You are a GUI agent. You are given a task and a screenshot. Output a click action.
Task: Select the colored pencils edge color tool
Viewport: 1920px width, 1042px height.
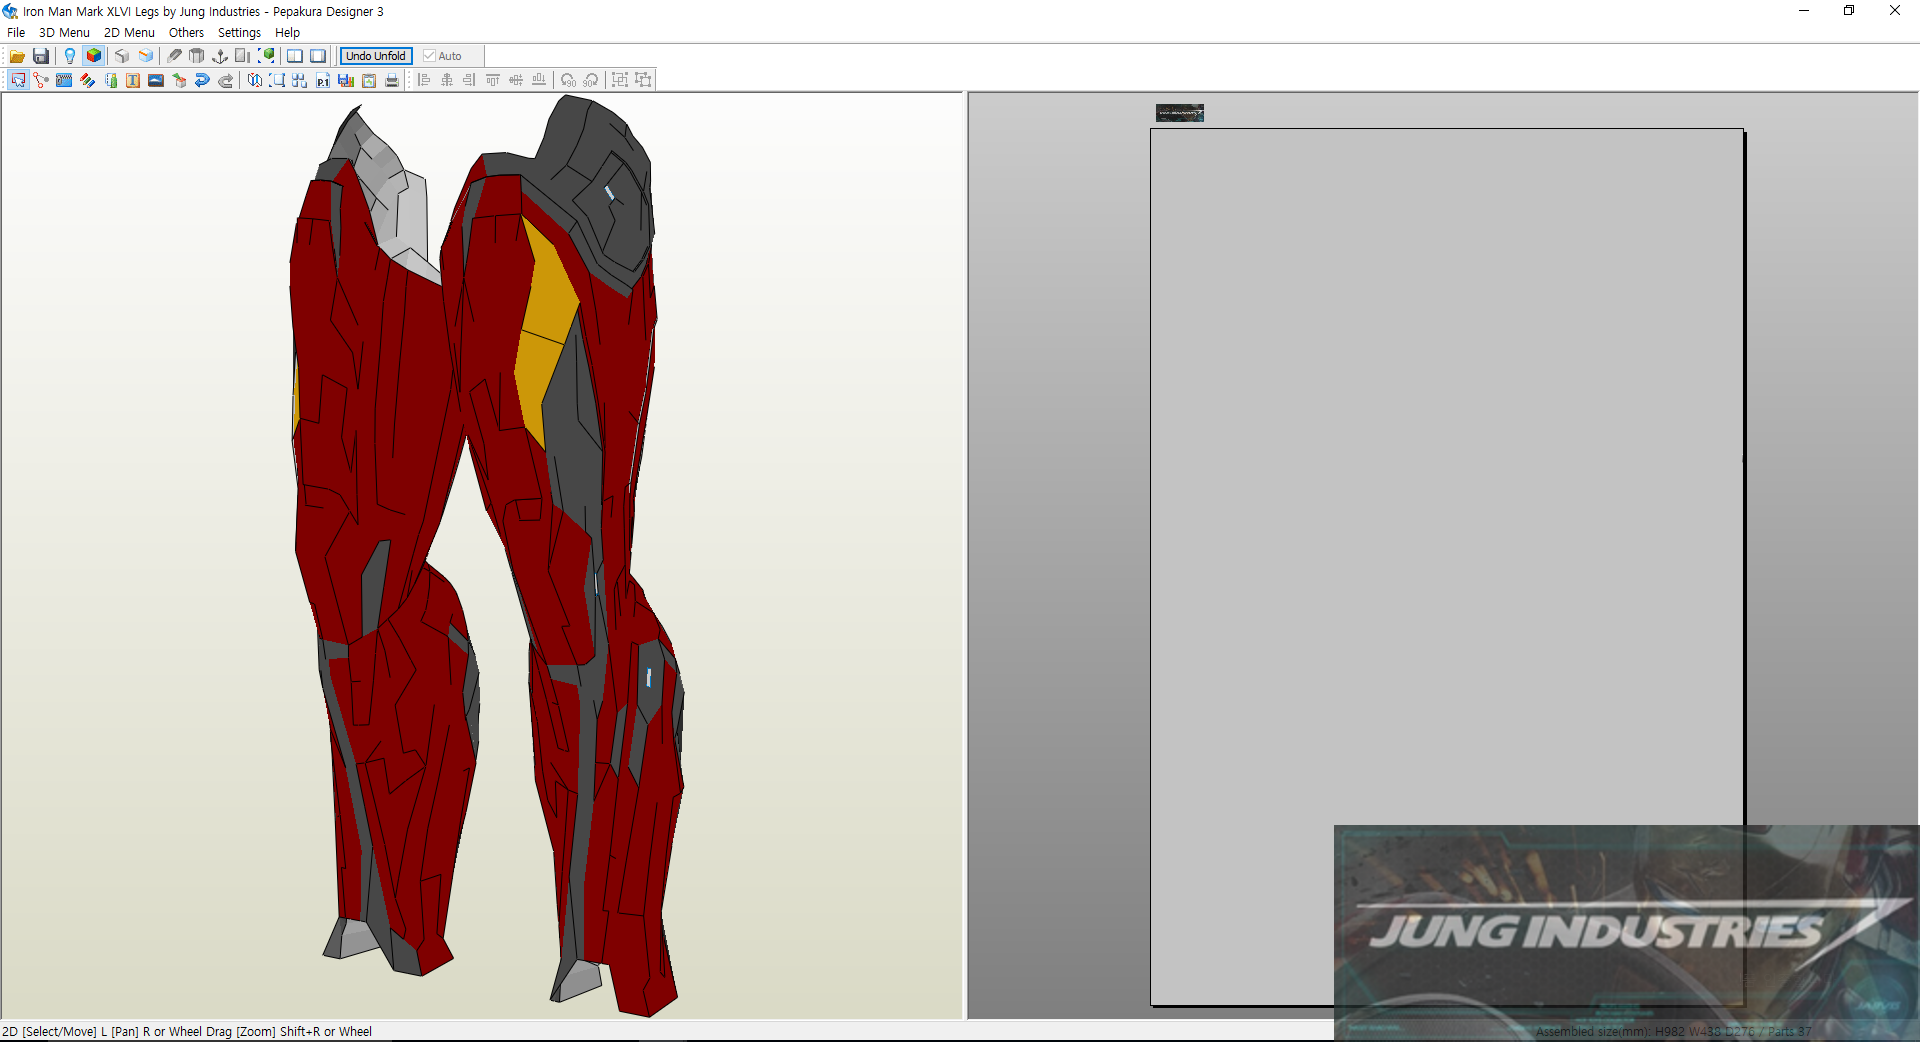(x=87, y=80)
